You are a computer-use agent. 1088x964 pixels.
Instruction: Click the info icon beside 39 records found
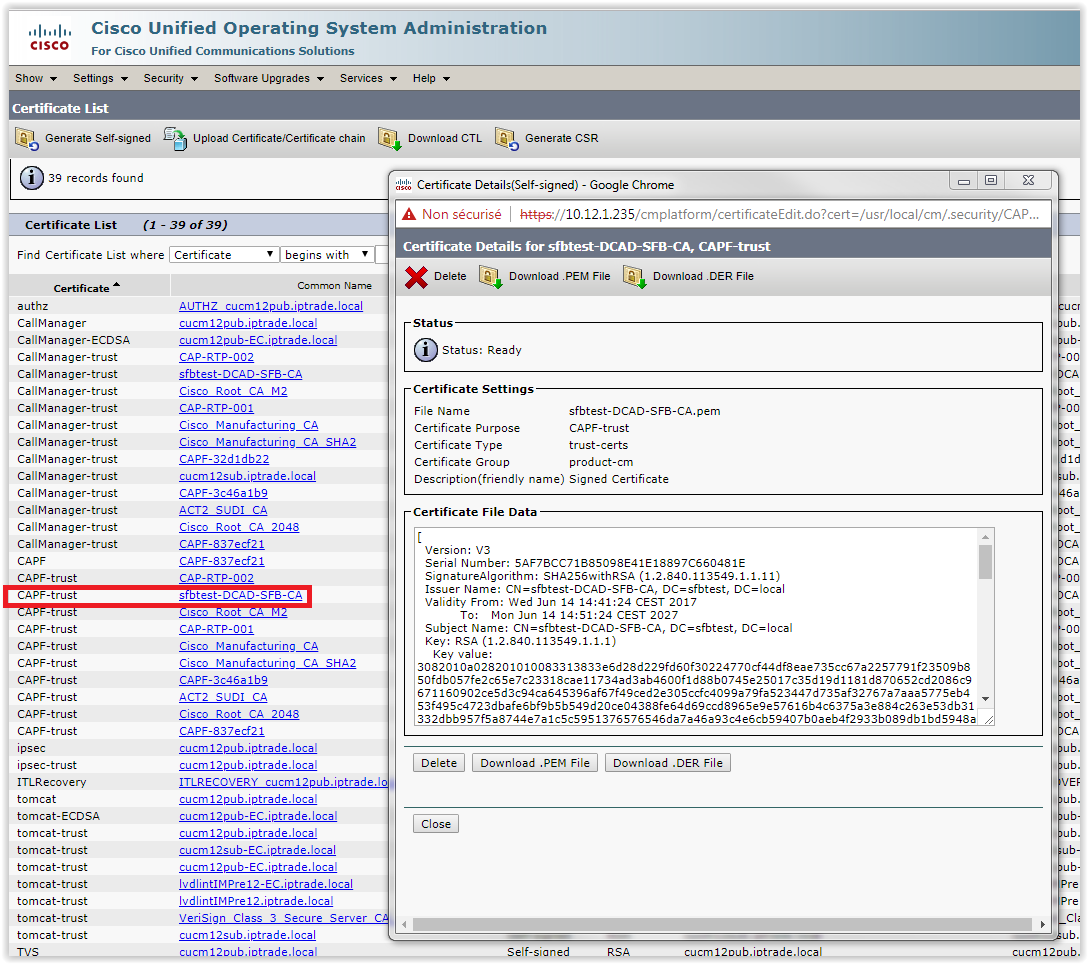(x=31, y=178)
